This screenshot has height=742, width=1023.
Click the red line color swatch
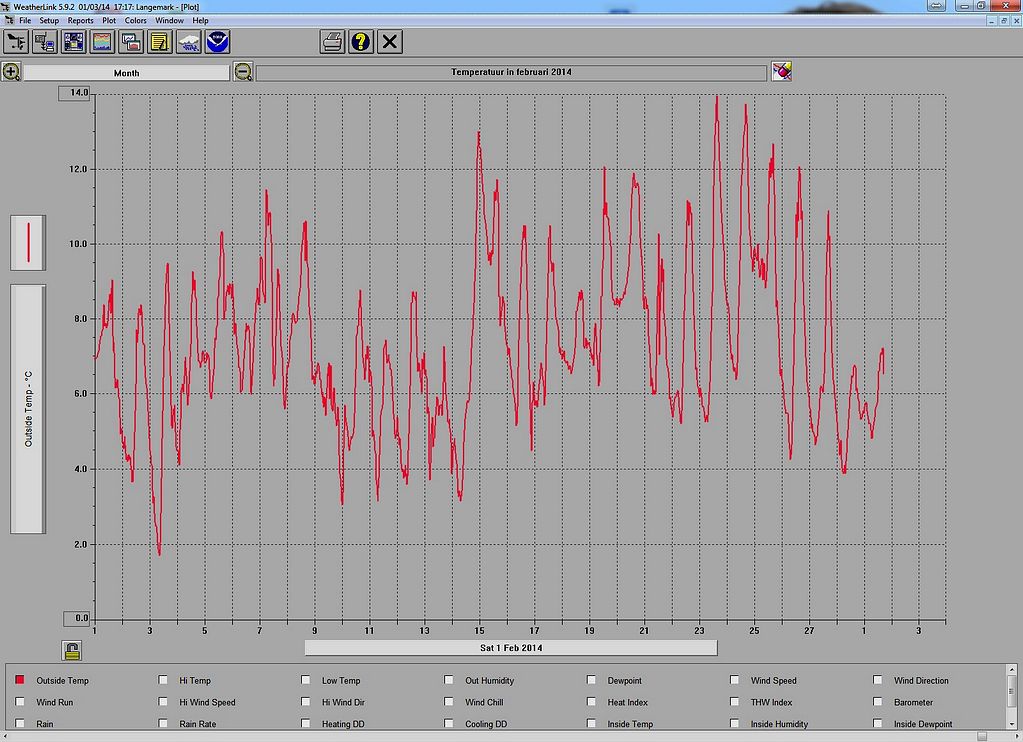click(28, 243)
